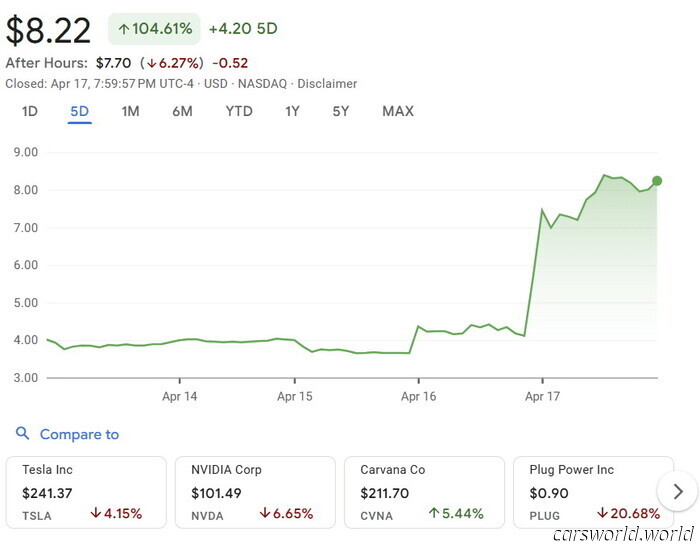700x548 pixels.
Task: Select the 1Y time range tab
Action: 292,111
